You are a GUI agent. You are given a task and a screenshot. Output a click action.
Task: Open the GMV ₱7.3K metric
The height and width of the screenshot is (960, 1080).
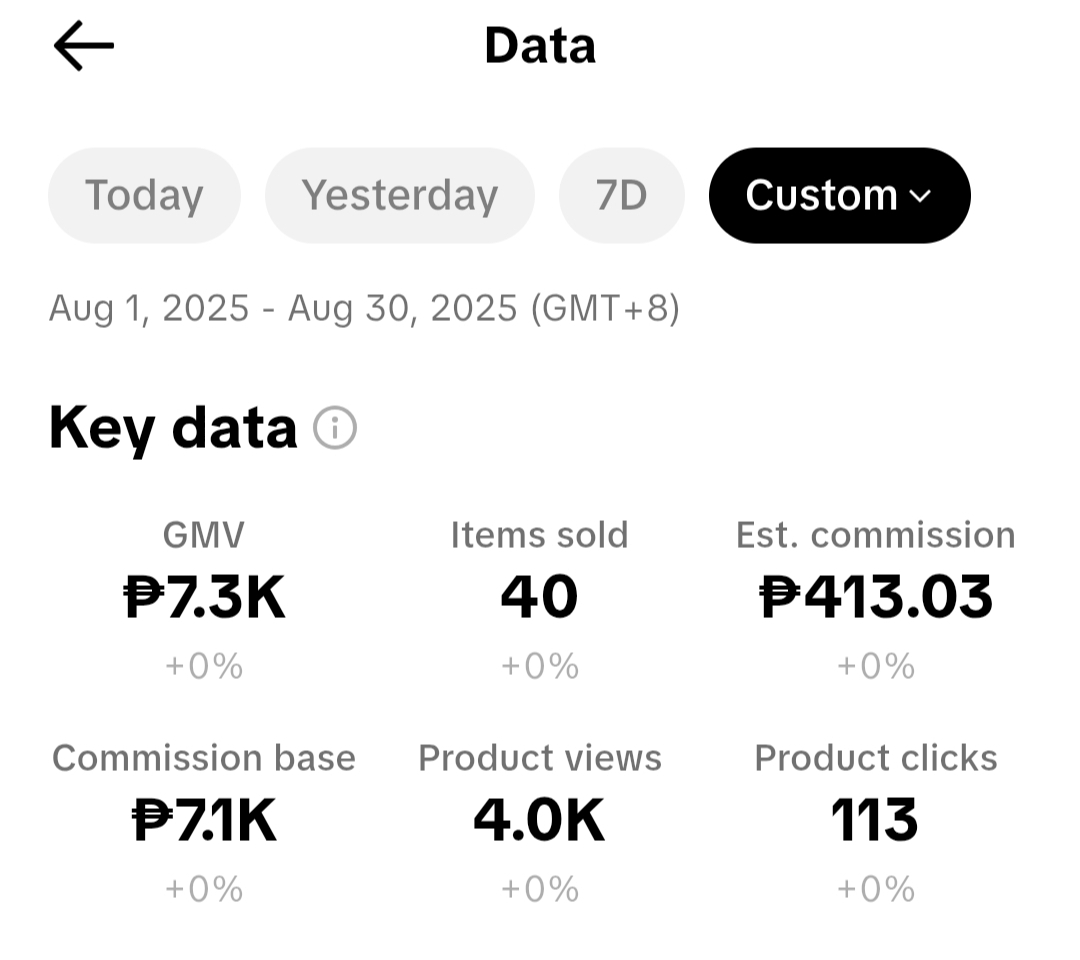pyautogui.click(x=204, y=599)
